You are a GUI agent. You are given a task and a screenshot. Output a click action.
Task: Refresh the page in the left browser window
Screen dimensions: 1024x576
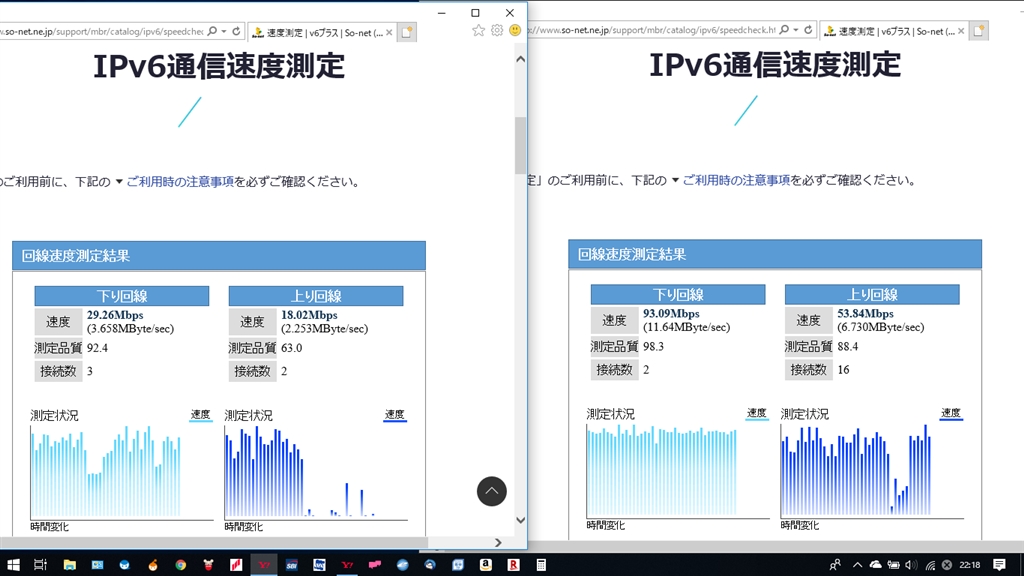[236, 31]
